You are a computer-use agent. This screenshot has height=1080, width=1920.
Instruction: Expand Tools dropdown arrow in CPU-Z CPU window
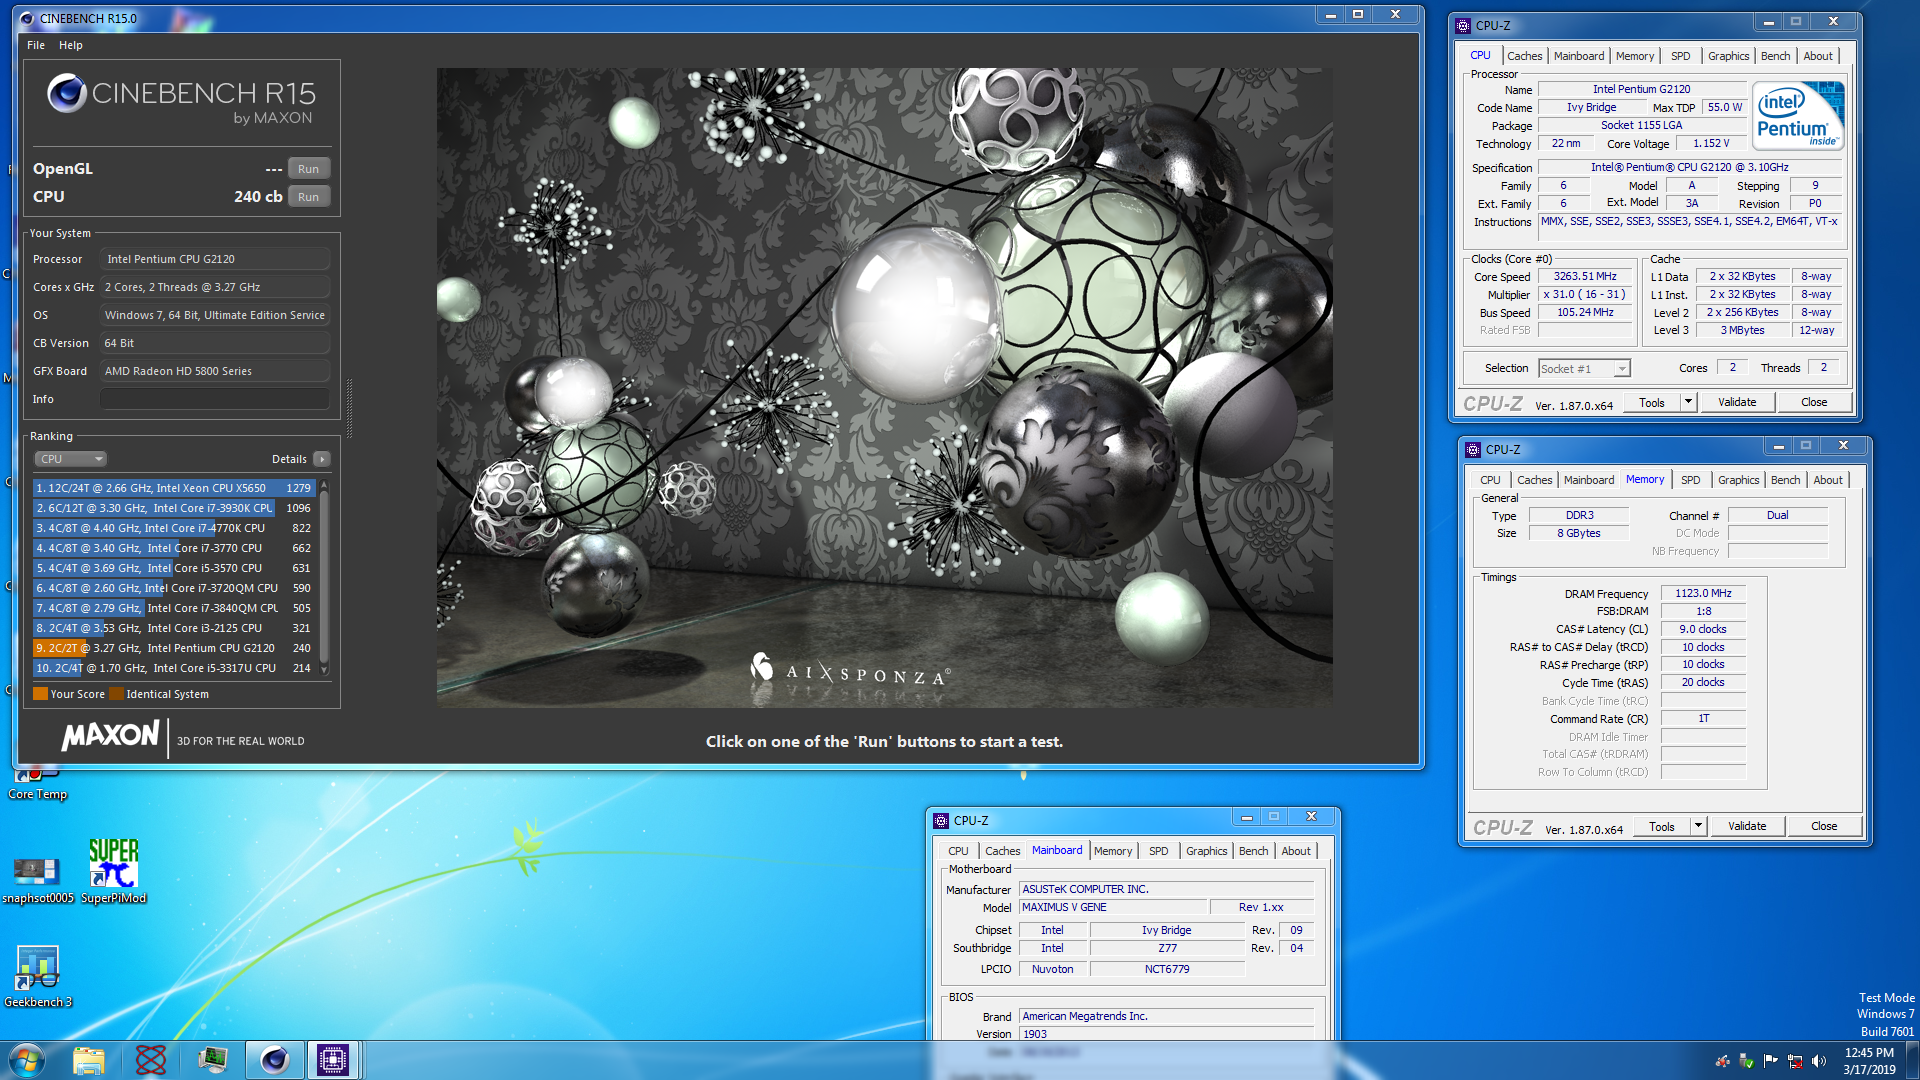pyautogui.click(x=1688, y=402)
